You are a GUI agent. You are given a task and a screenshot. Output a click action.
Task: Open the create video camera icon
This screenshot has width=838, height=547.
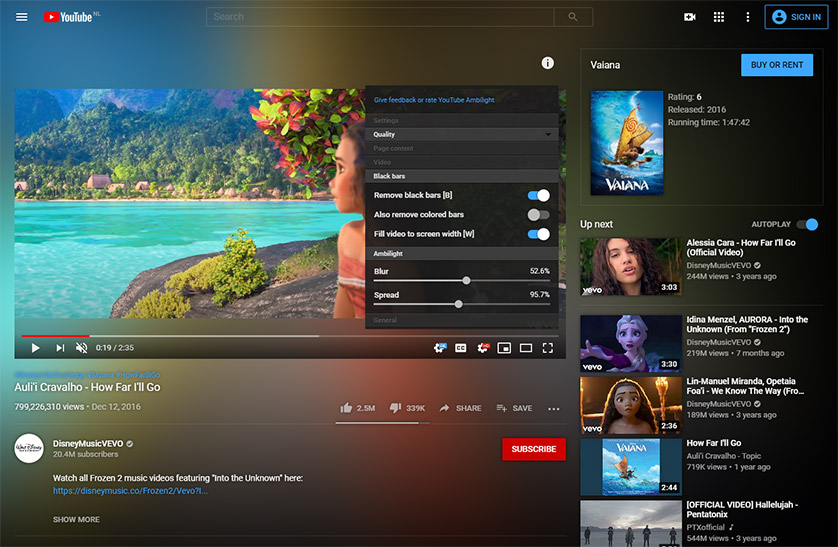click(x=690, y=17)
